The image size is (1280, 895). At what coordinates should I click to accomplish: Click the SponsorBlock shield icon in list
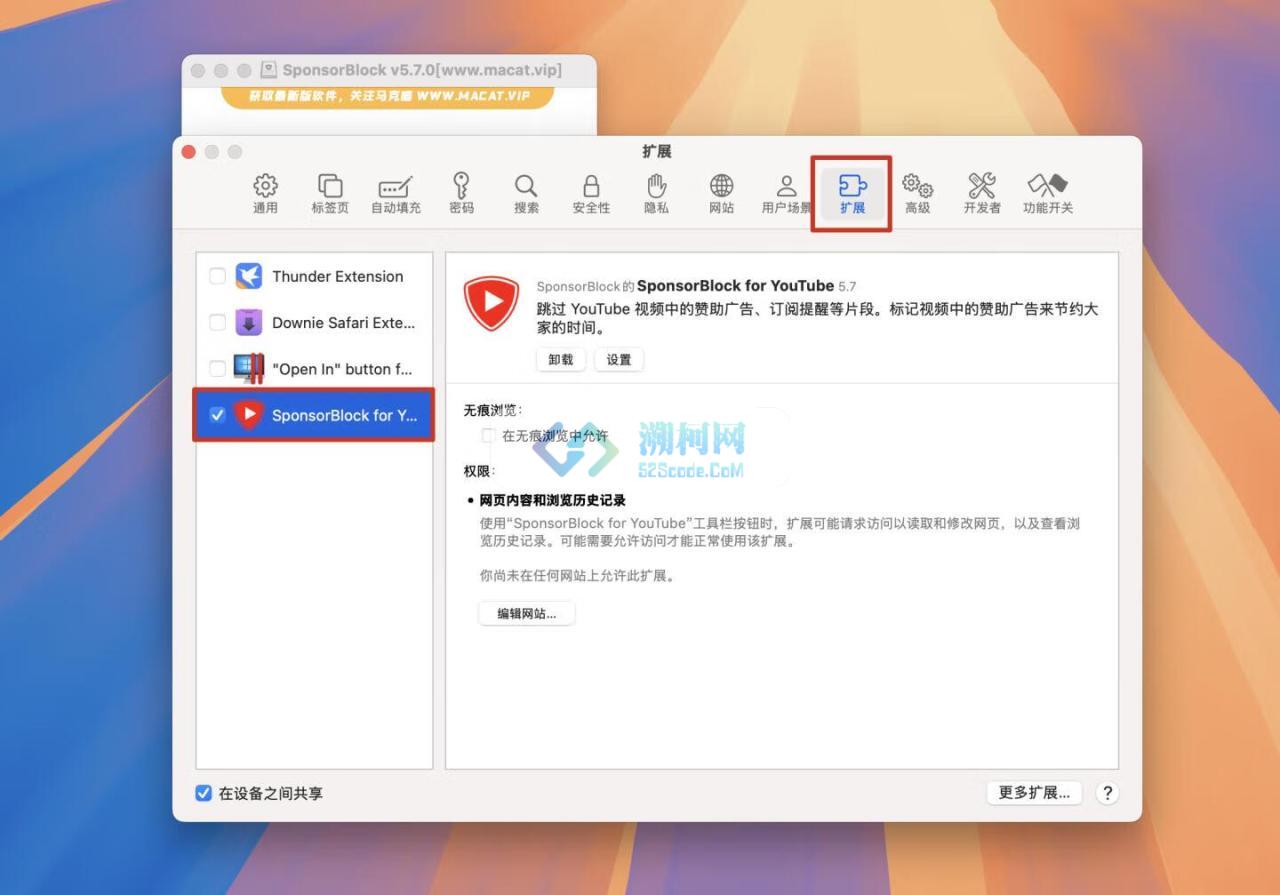click(249, 415)
